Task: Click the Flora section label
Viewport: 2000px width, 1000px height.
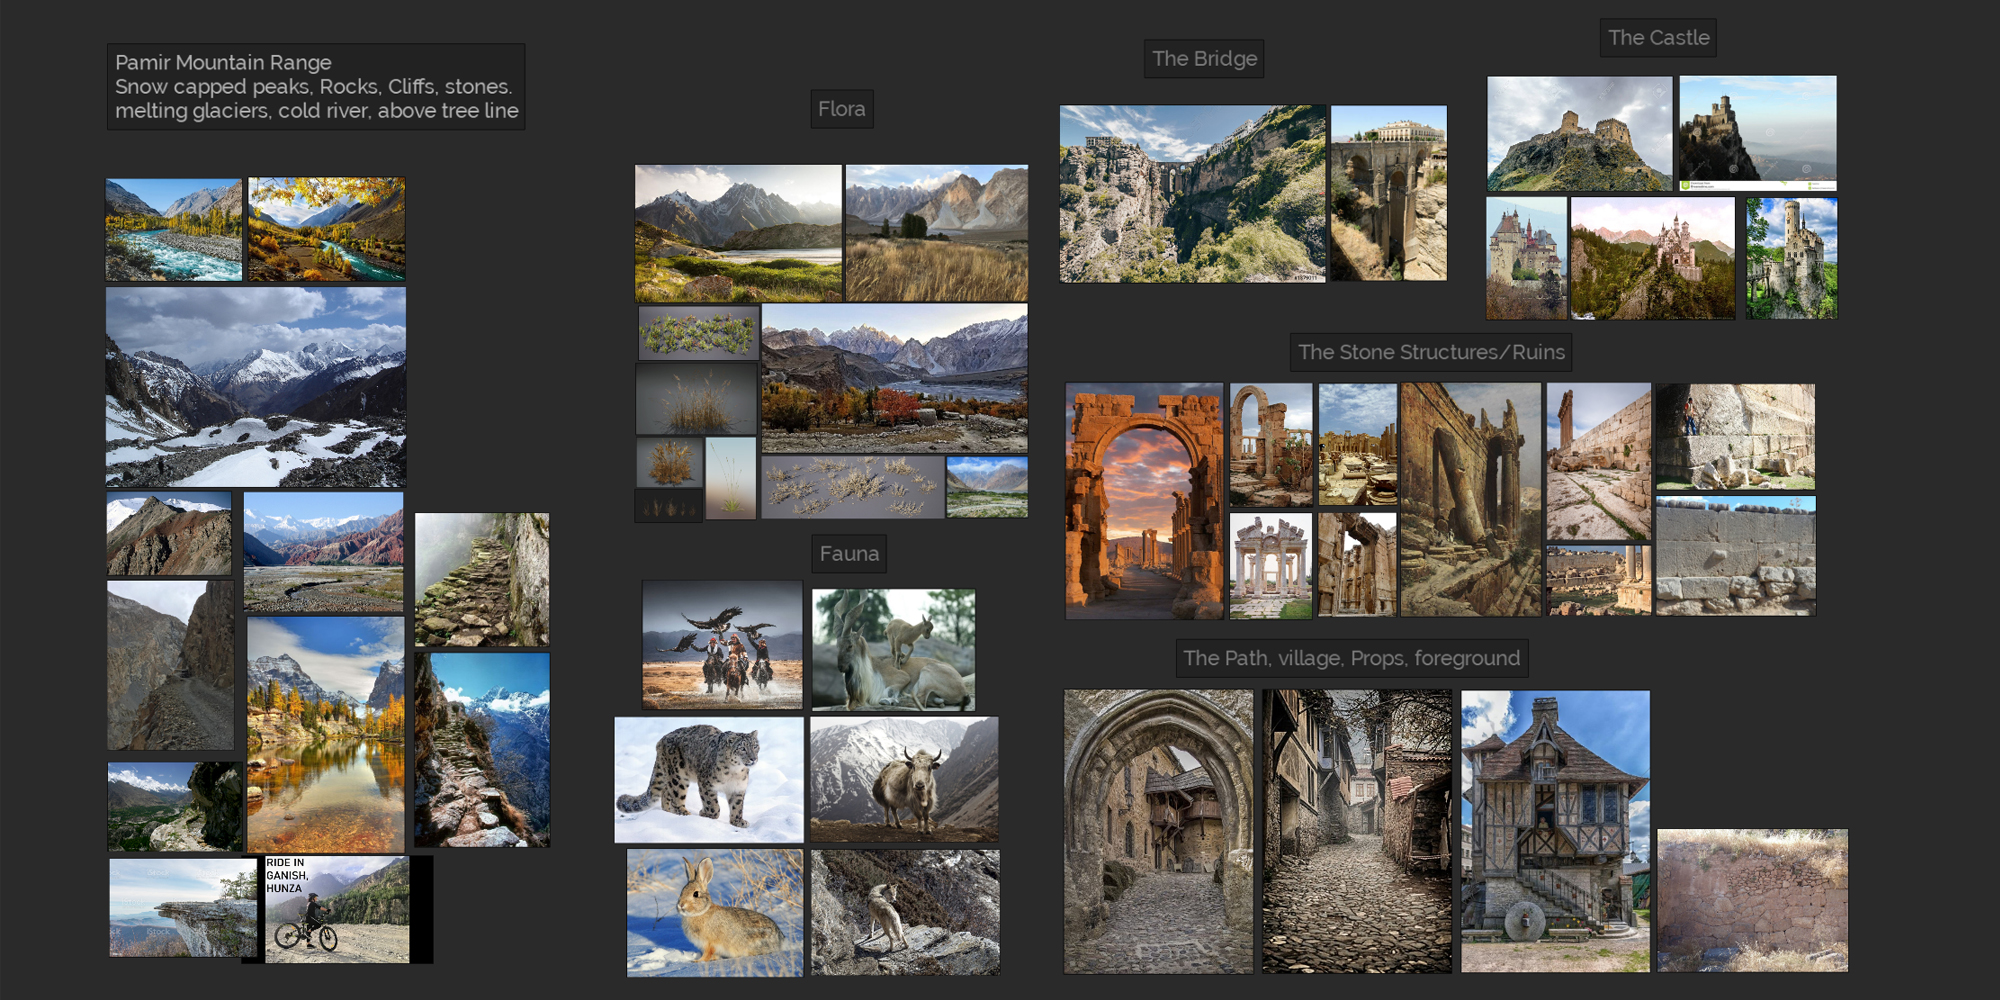Action: coord(841,109)
